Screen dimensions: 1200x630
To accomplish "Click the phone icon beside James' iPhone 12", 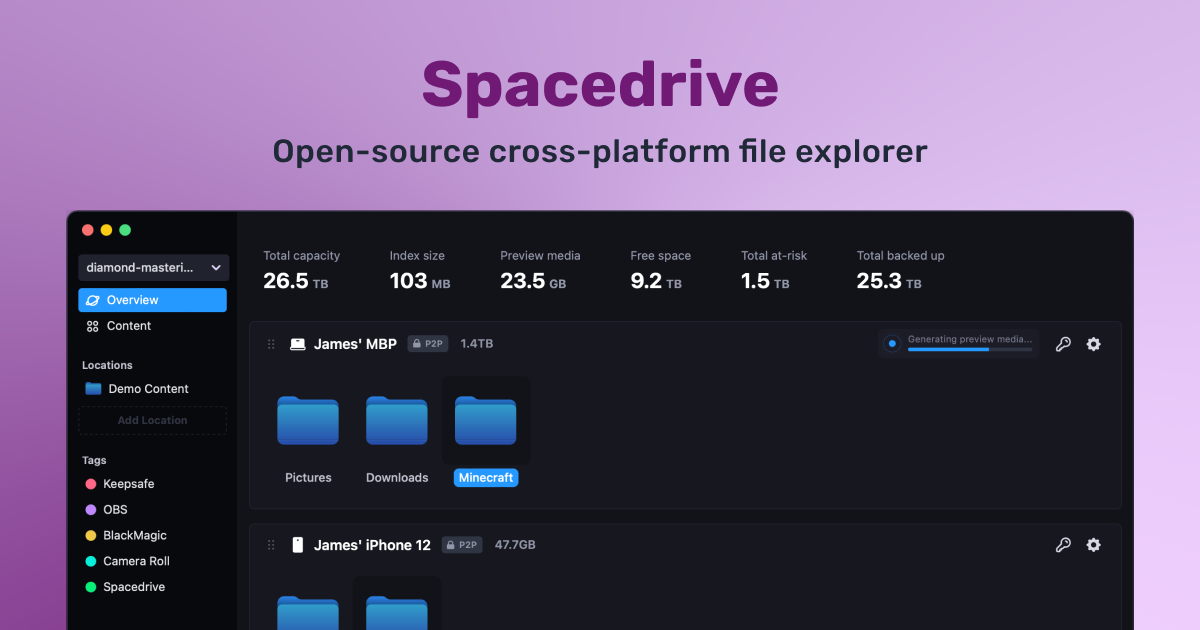I will 297,545.
